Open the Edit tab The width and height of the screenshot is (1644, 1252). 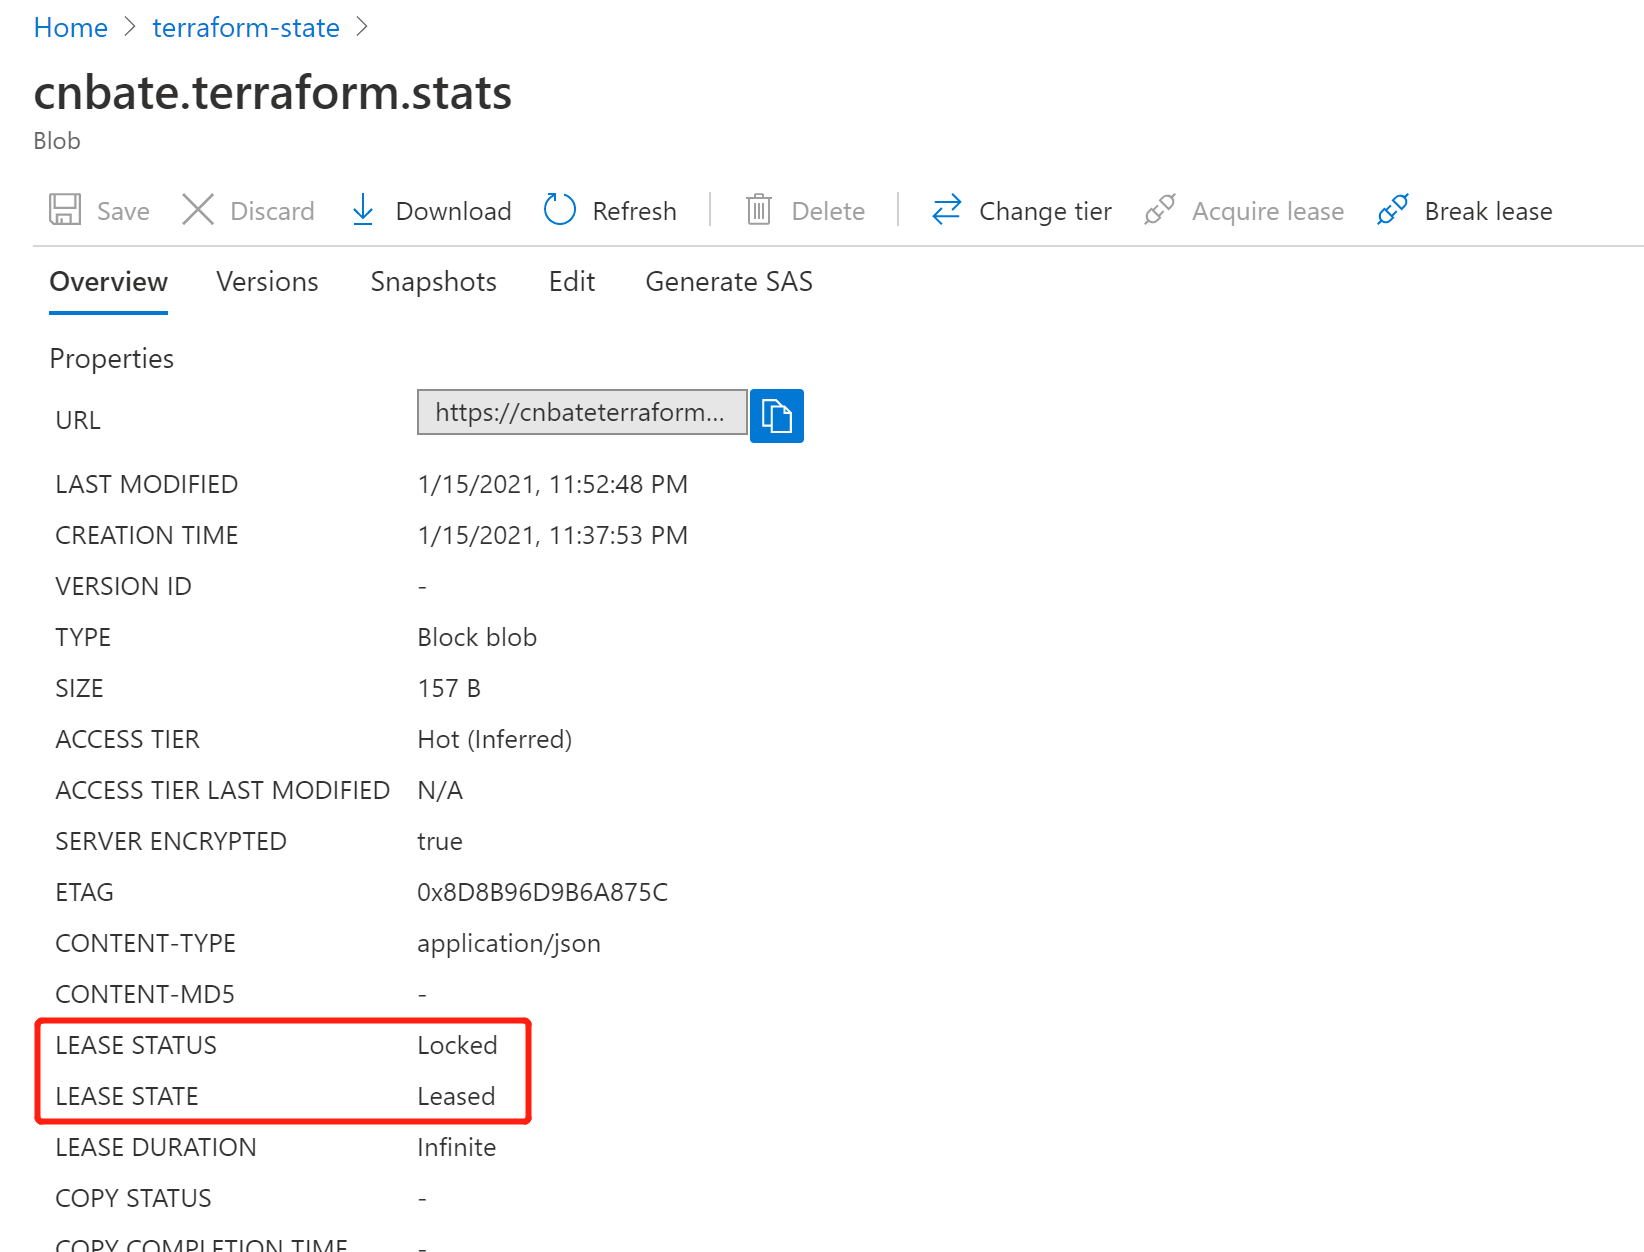point(572,282)
